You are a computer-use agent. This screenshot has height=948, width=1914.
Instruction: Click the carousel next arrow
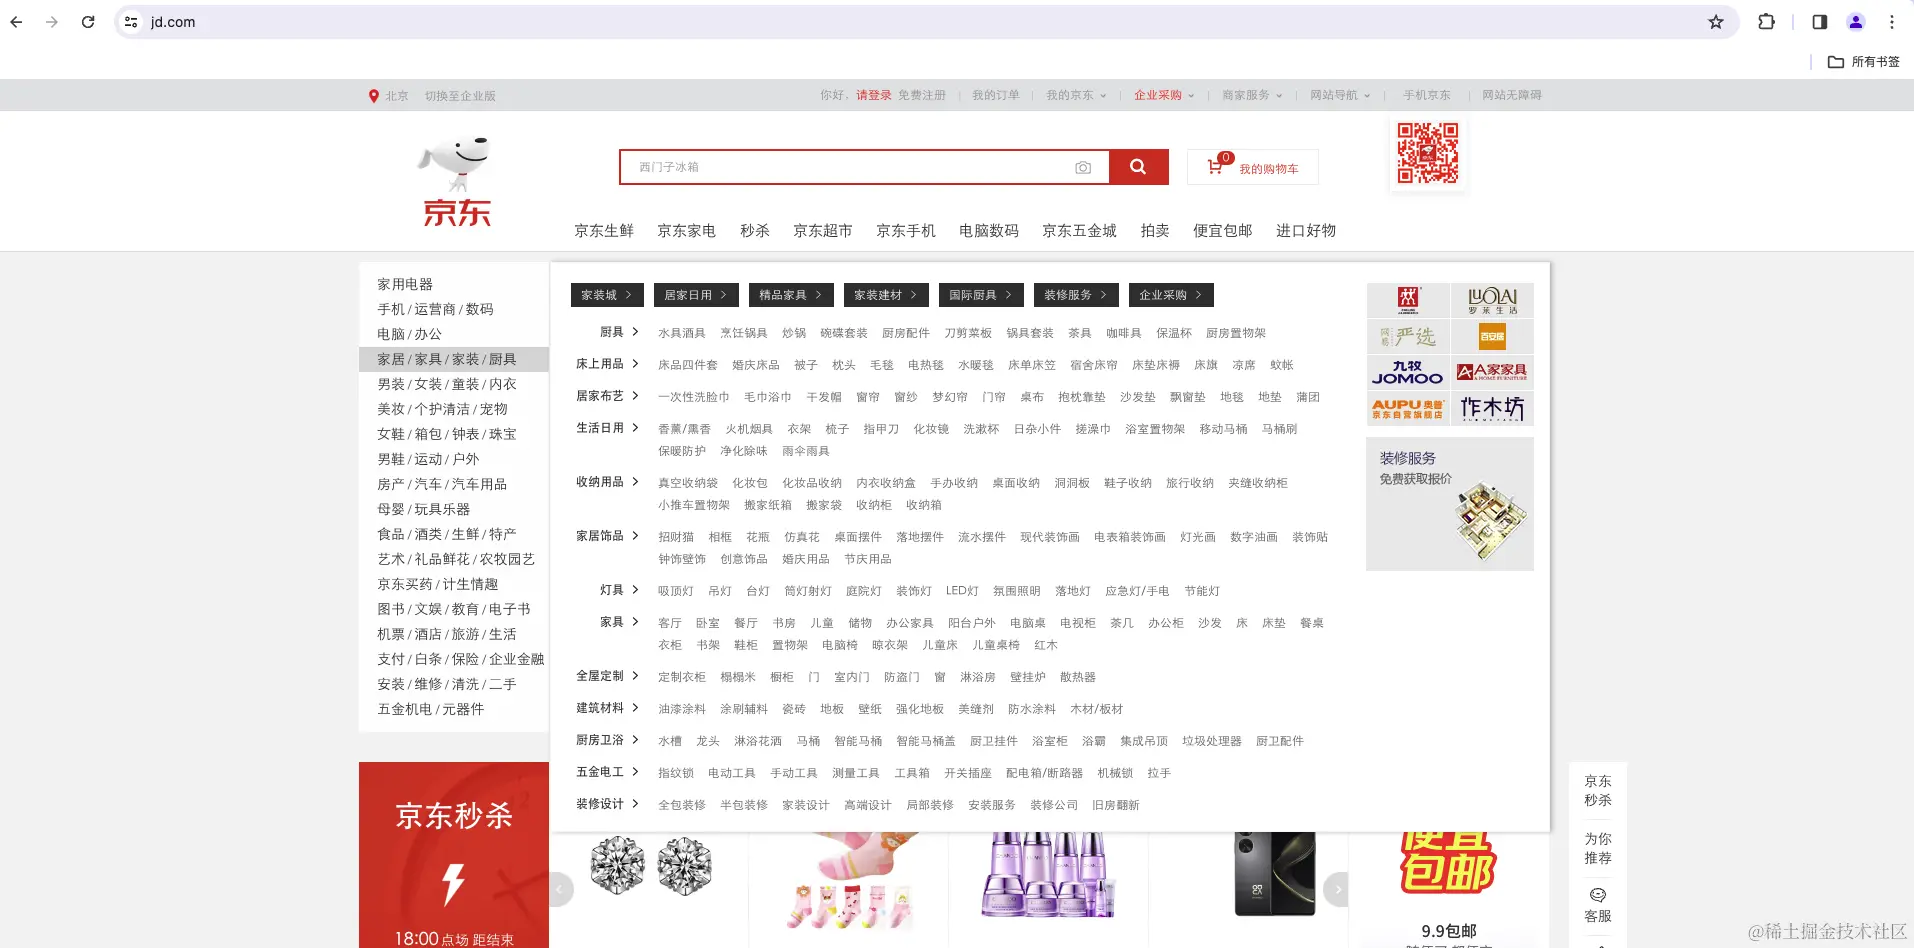pos(1337,888)
